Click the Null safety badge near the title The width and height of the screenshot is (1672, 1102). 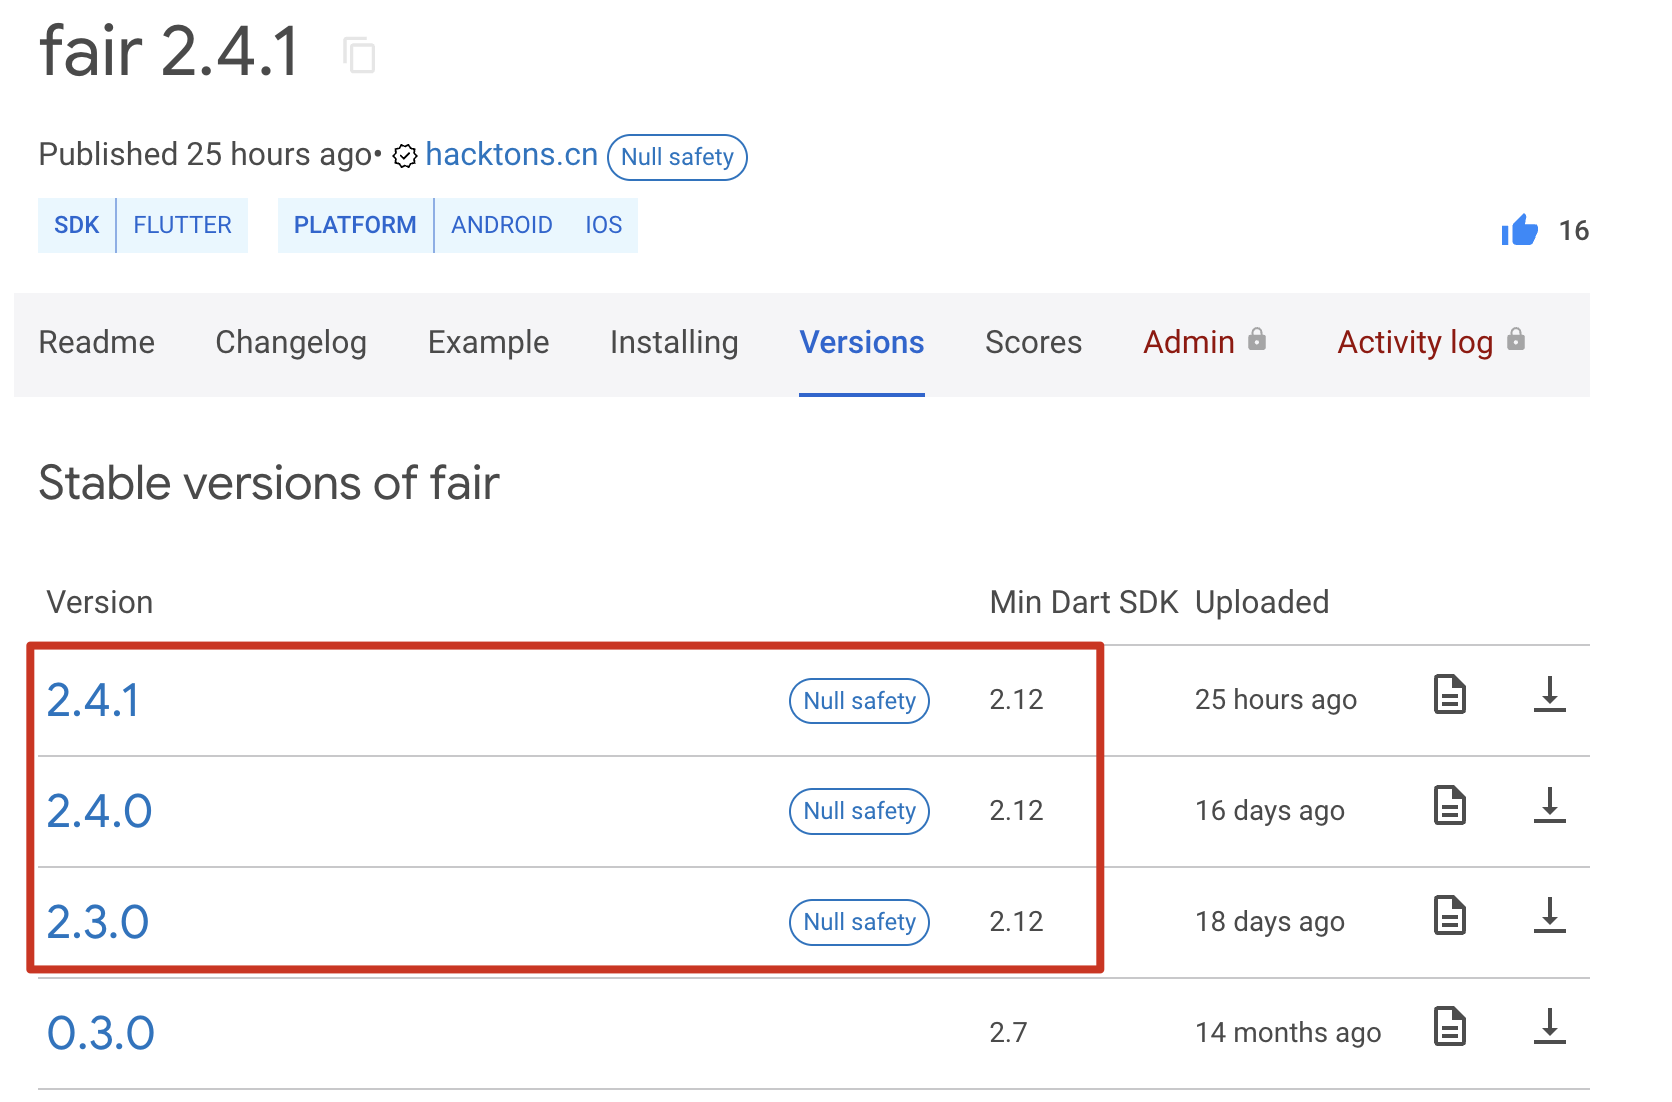677,157
